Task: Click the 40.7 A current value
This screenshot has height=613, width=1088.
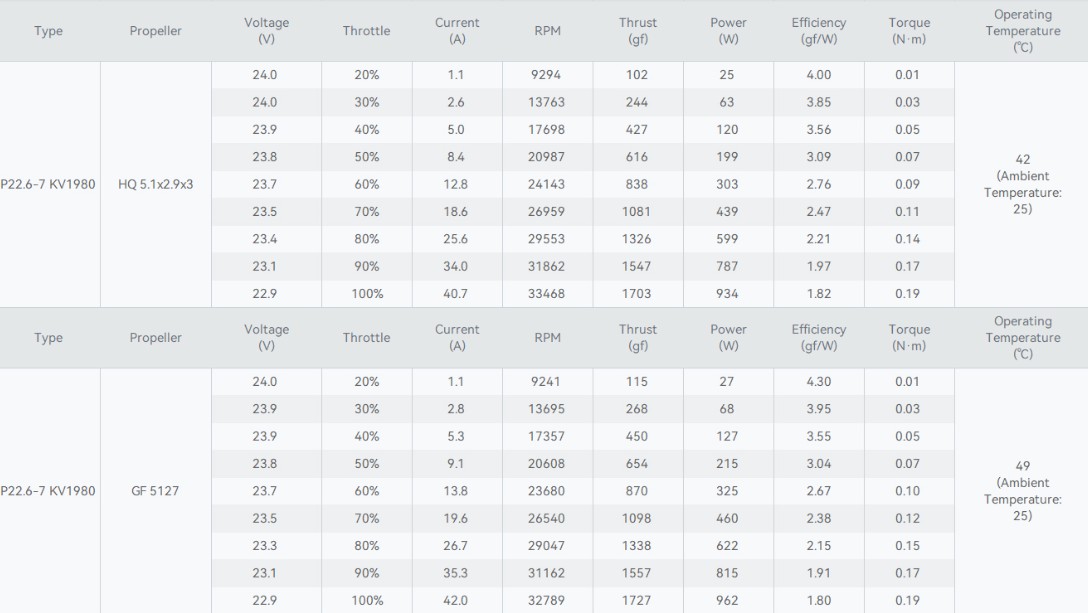Action: tap(456, 294)
